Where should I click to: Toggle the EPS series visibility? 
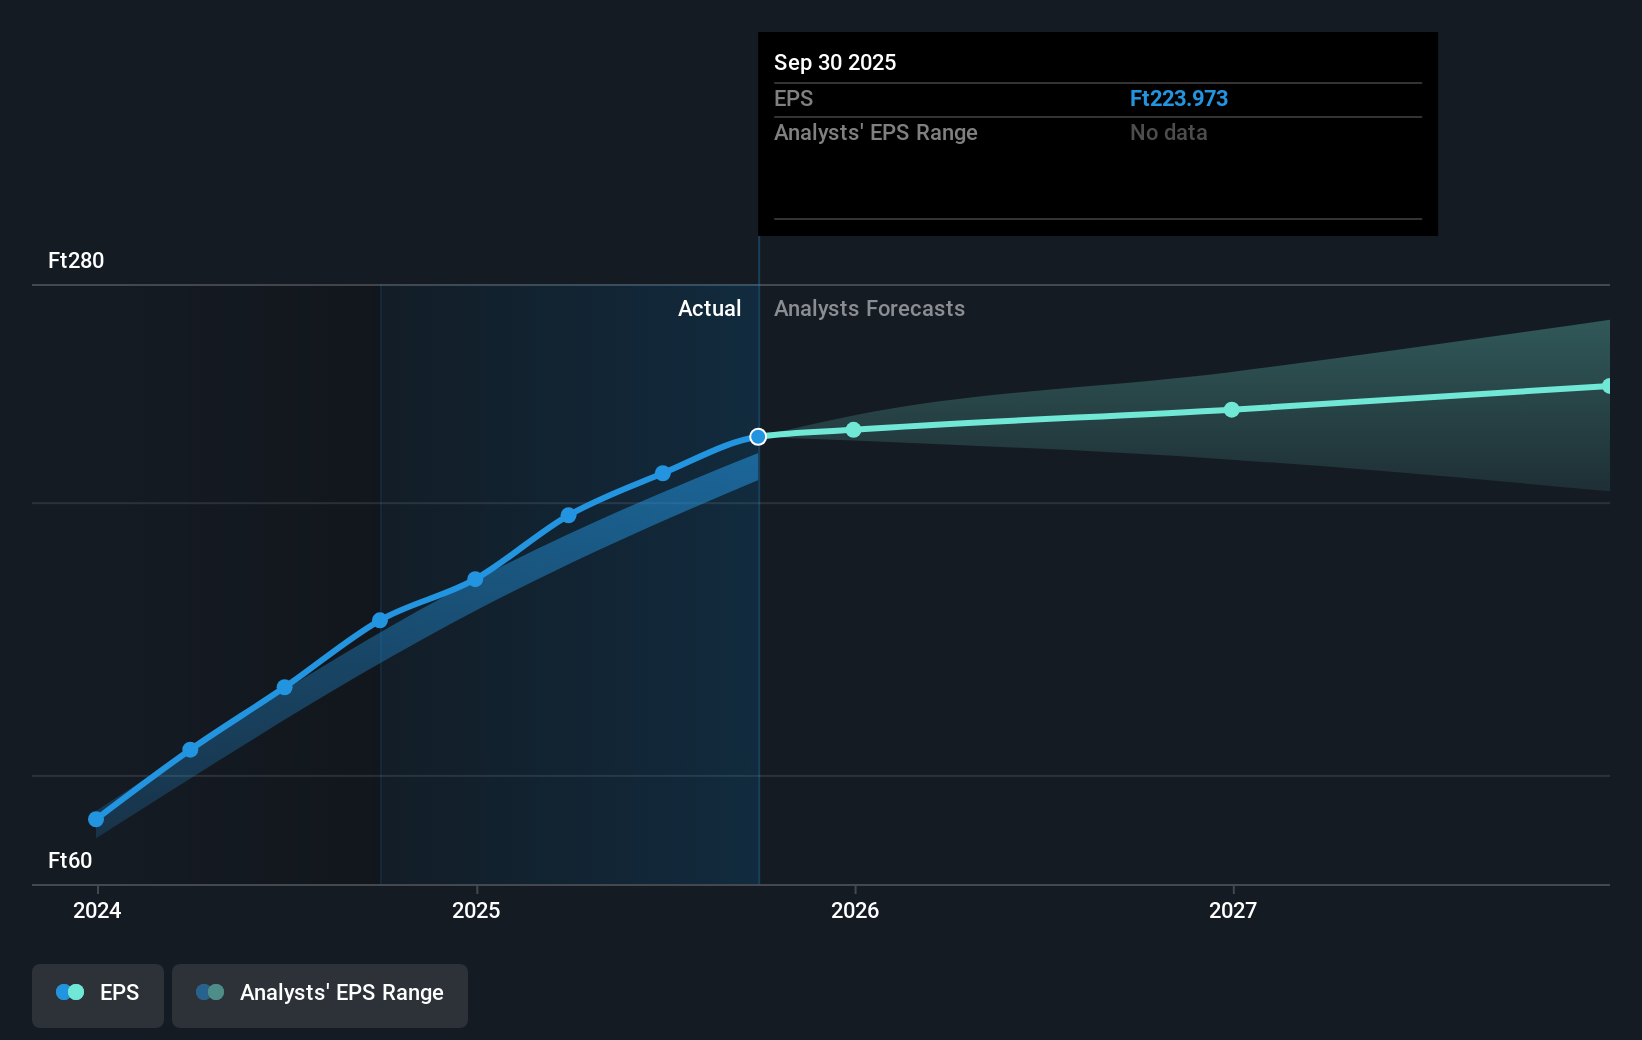click(x=97, y=995)
